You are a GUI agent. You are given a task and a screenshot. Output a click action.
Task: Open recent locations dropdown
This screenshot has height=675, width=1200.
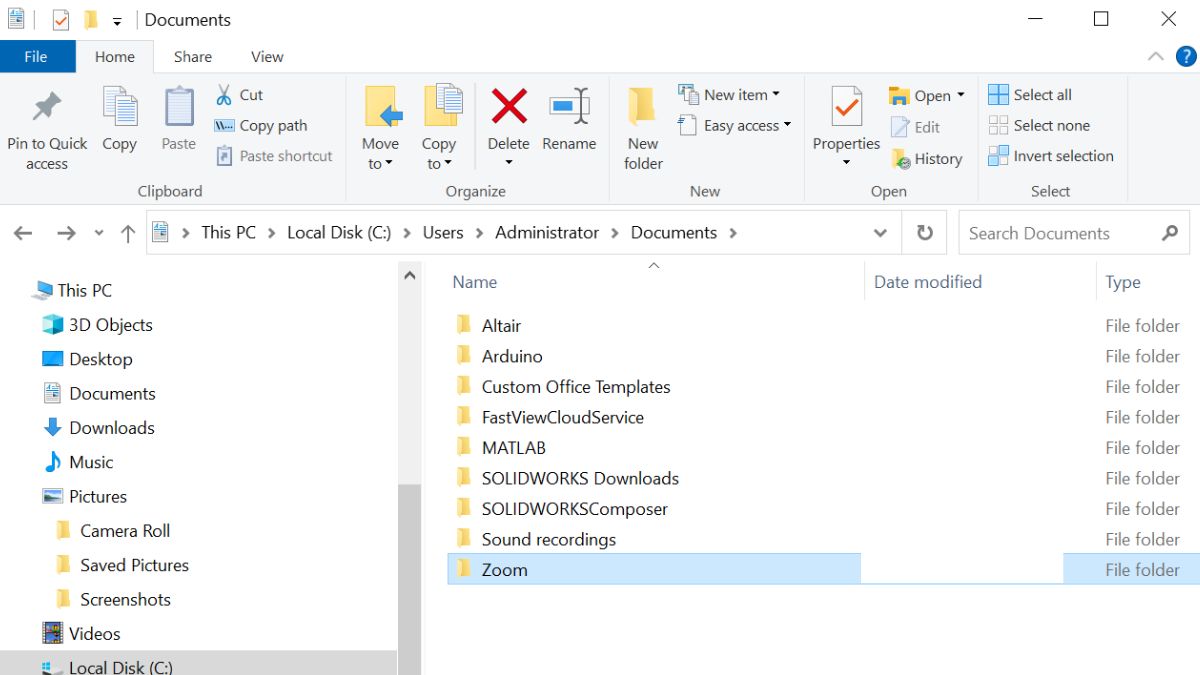click(x=98, y=233)
